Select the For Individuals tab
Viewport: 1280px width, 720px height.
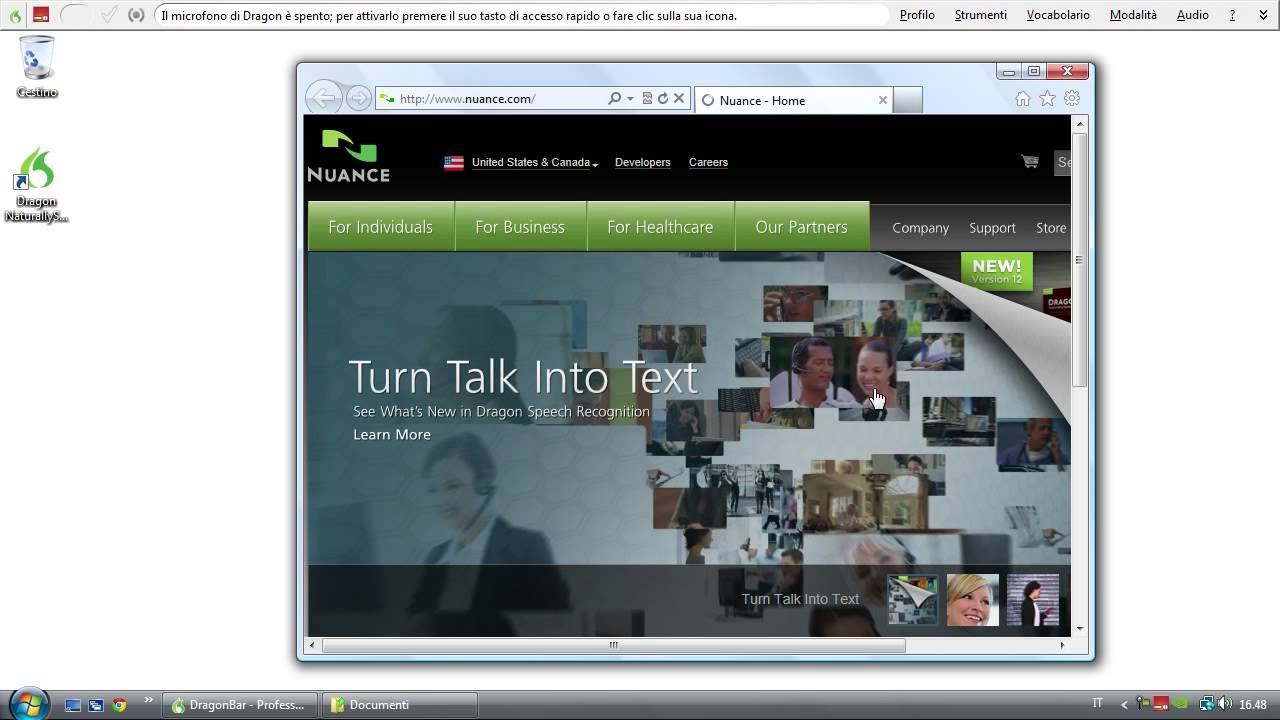coord(381,227)
